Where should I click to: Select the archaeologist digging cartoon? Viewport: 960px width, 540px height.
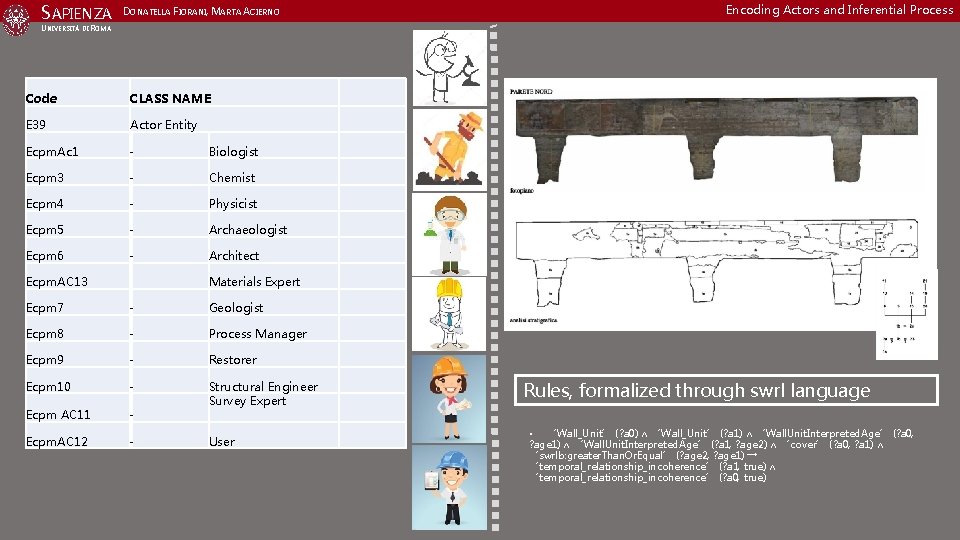[449, 149]
